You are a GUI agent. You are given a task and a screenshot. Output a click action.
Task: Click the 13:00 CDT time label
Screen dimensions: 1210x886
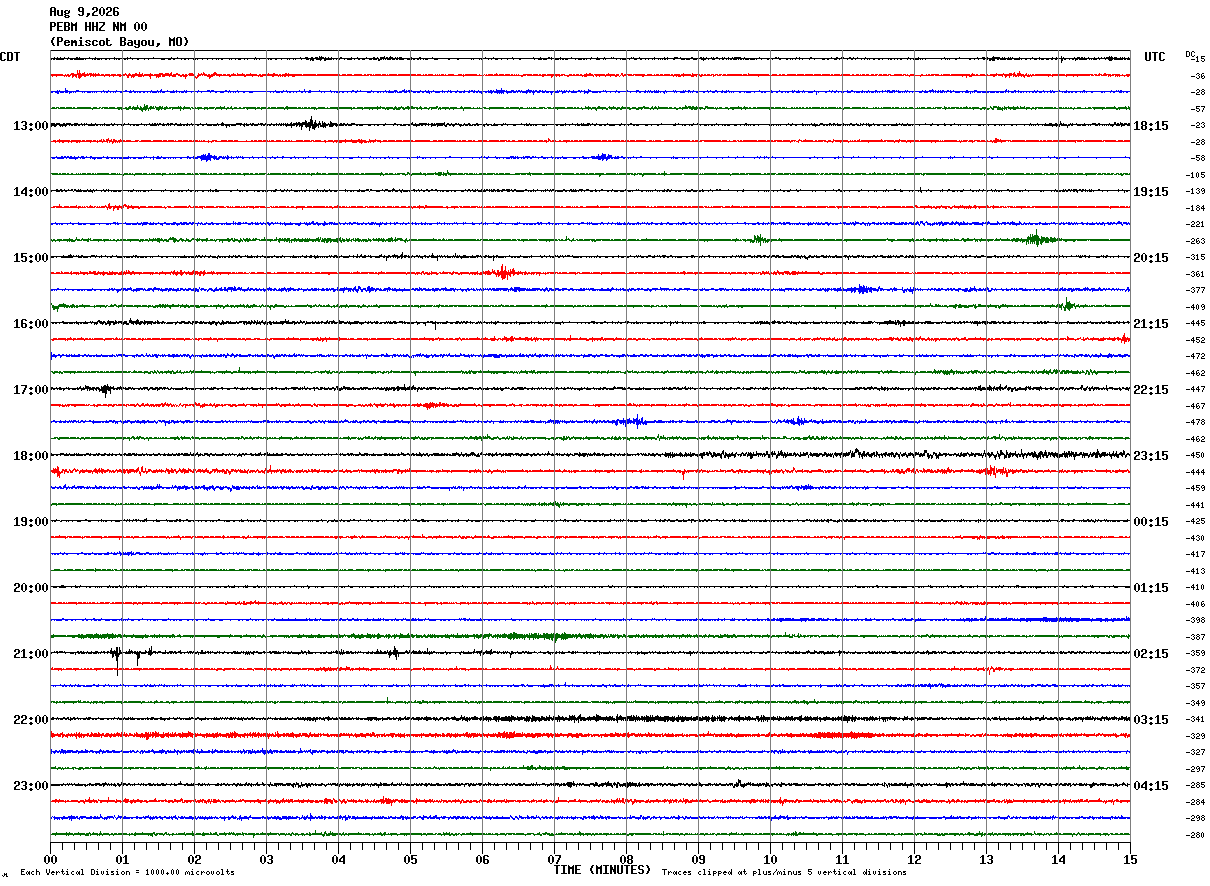click(x=31, y=126)
